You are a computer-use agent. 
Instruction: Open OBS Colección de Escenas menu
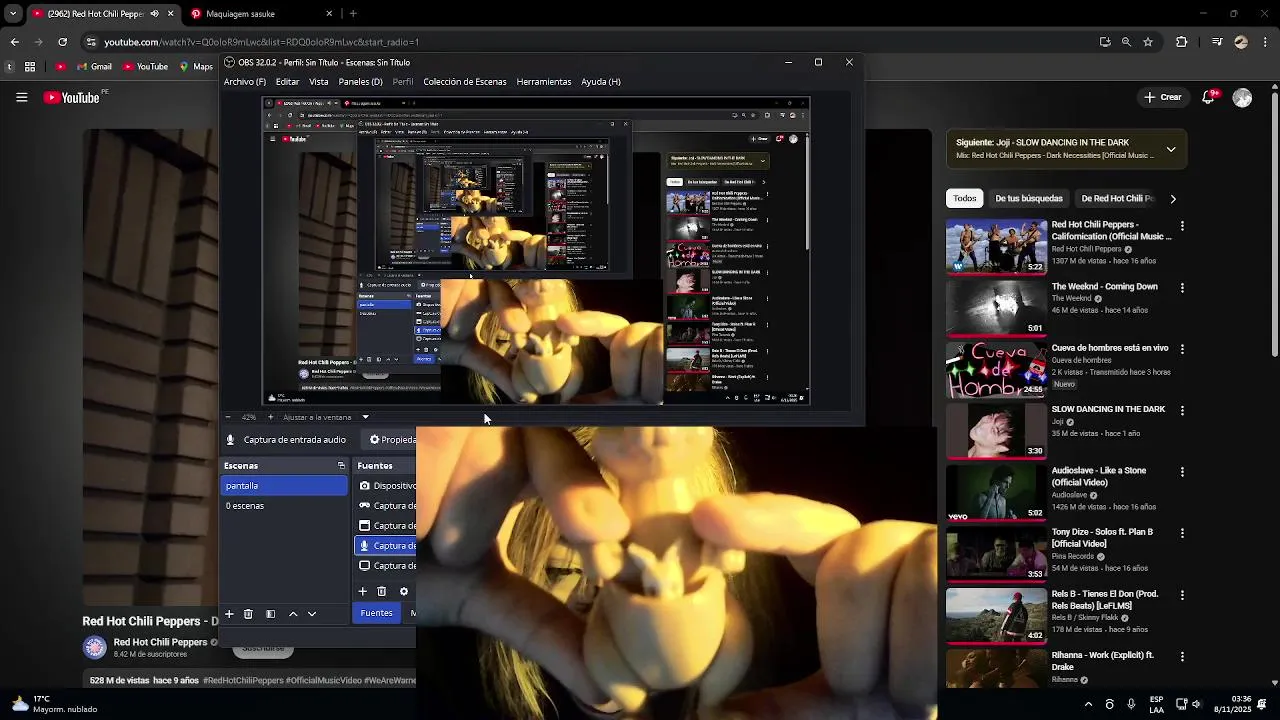464,82
